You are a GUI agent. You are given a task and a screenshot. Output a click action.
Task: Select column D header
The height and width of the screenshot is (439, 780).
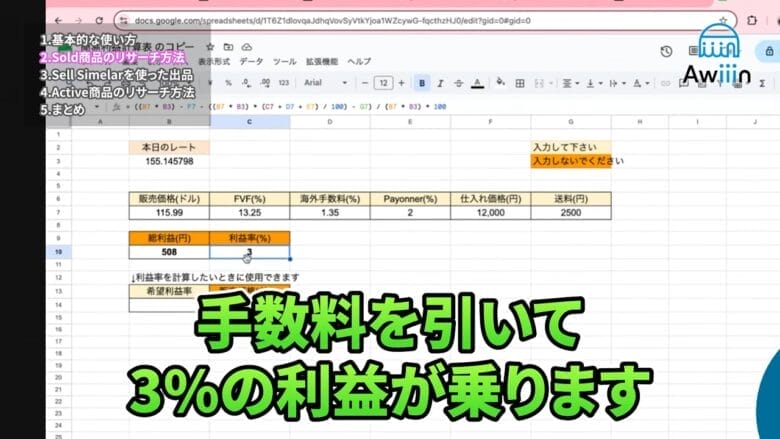point(330,122)
